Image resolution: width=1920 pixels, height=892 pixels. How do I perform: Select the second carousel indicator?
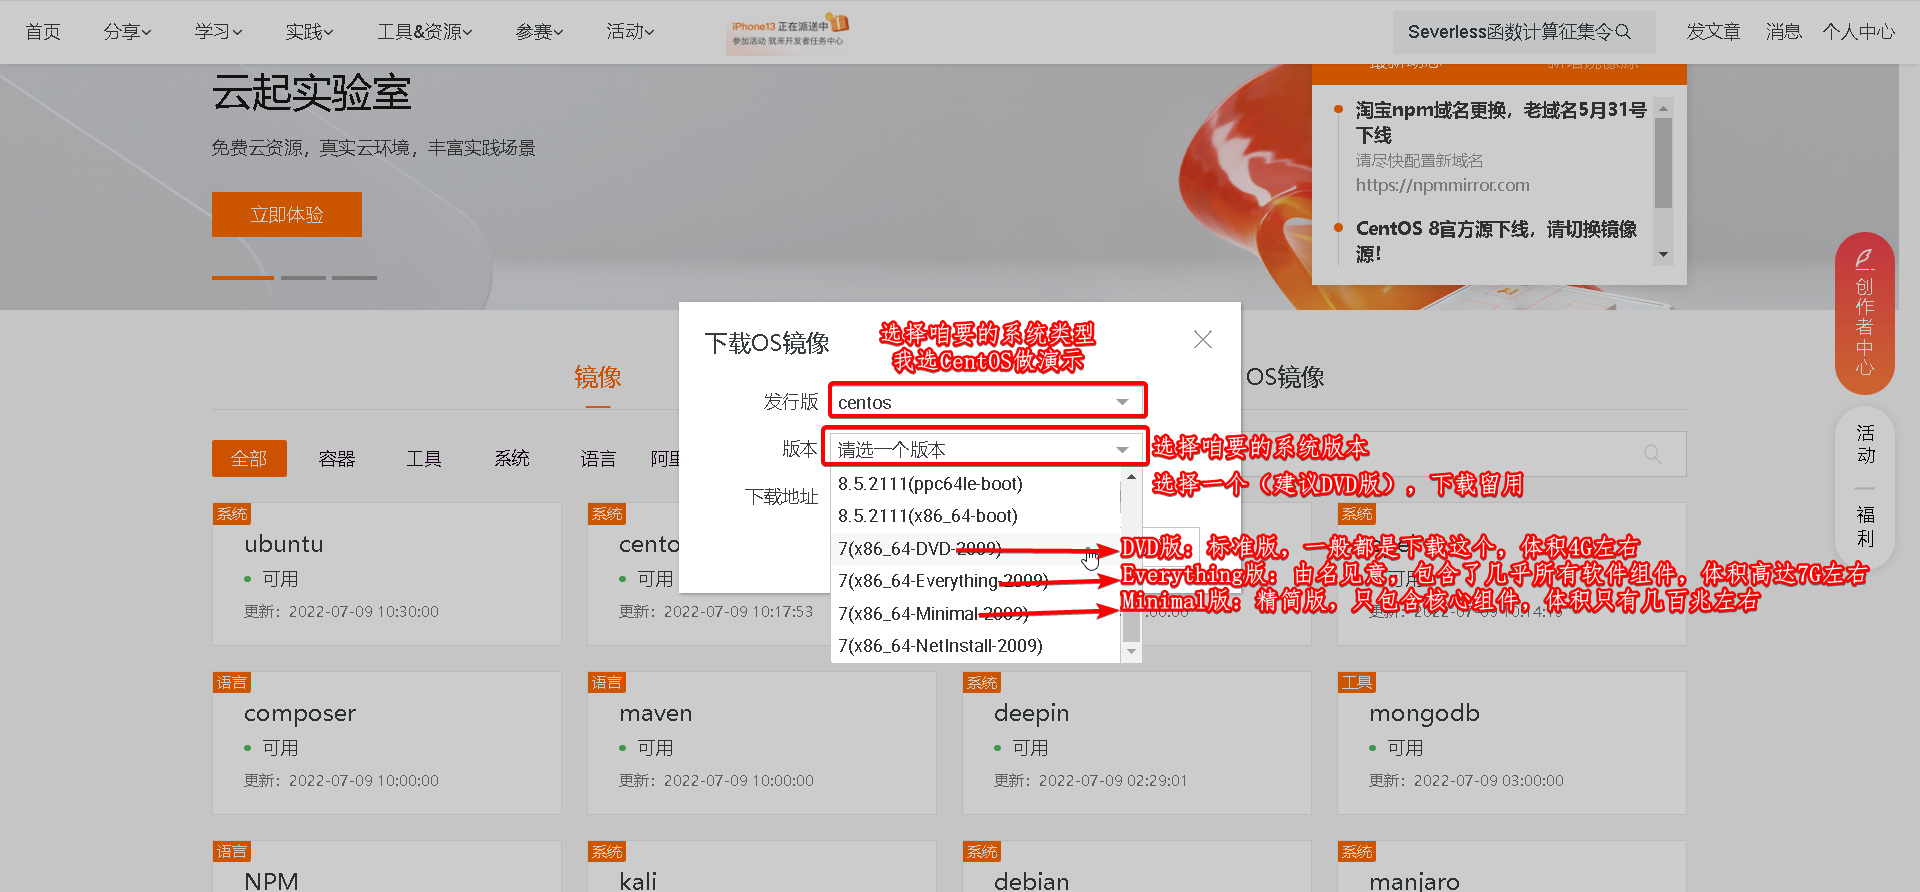point(303,277)
